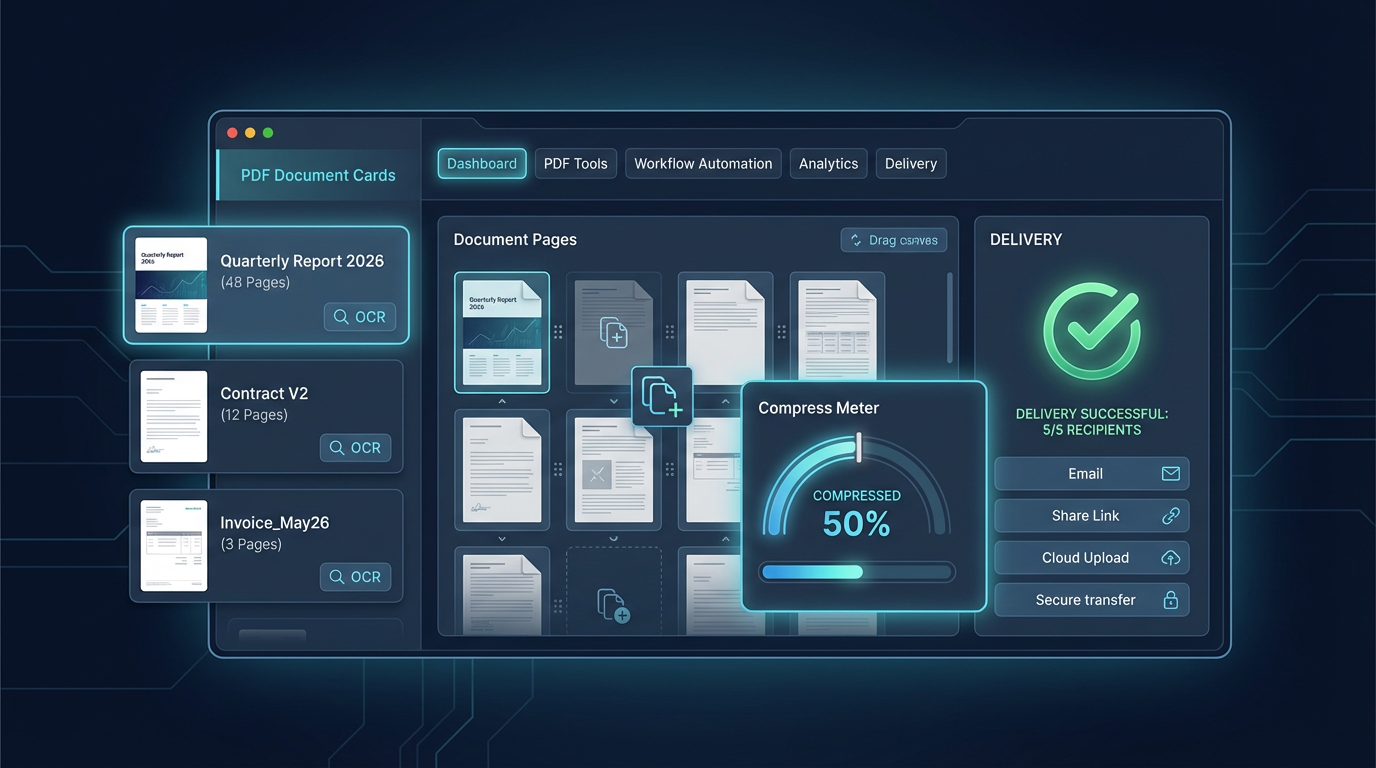This screenshot has height=768, width=1376.
Task: Click the envelope icon on the Email button
Action: [1170, 474]
